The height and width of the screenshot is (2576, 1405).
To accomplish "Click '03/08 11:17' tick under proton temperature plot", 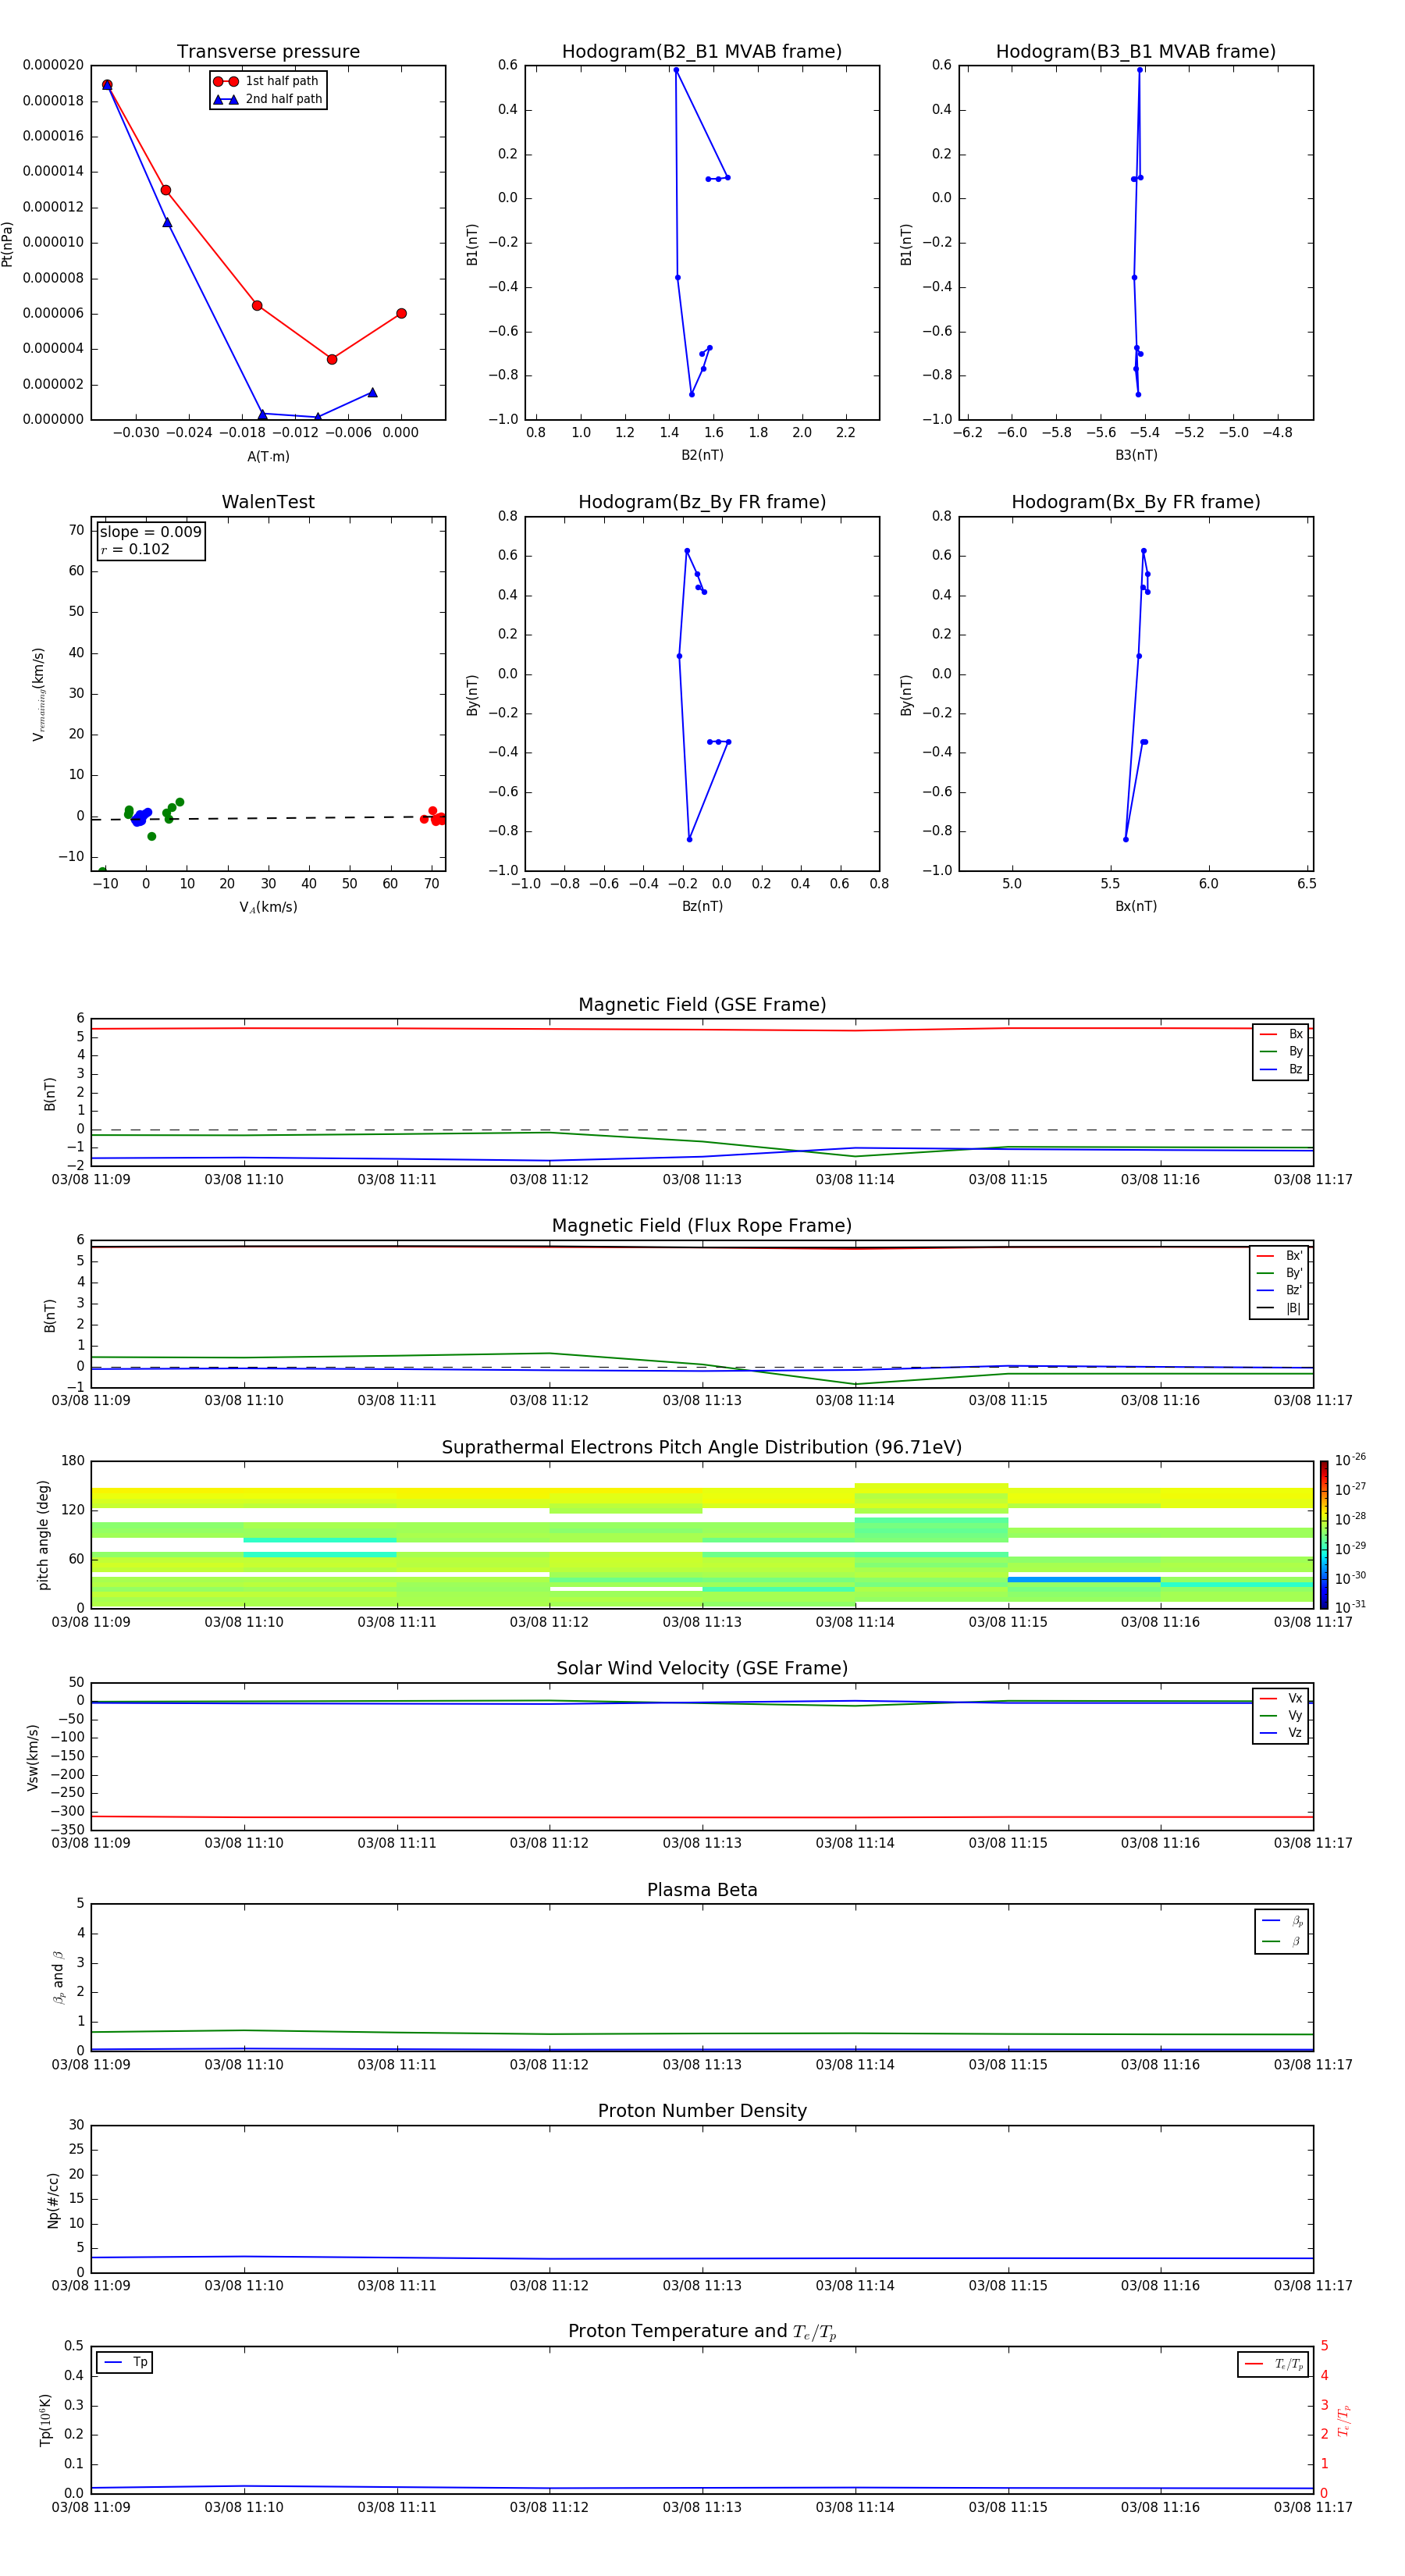I will (1312, 2507).
